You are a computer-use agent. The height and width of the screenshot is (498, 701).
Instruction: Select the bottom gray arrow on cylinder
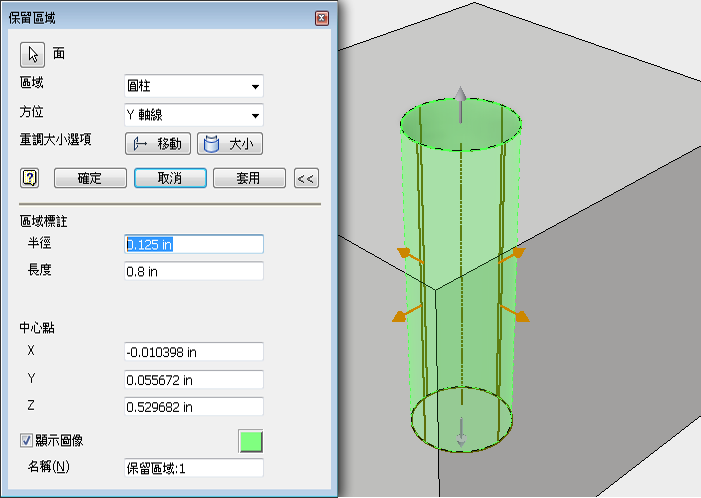[461, 432]
